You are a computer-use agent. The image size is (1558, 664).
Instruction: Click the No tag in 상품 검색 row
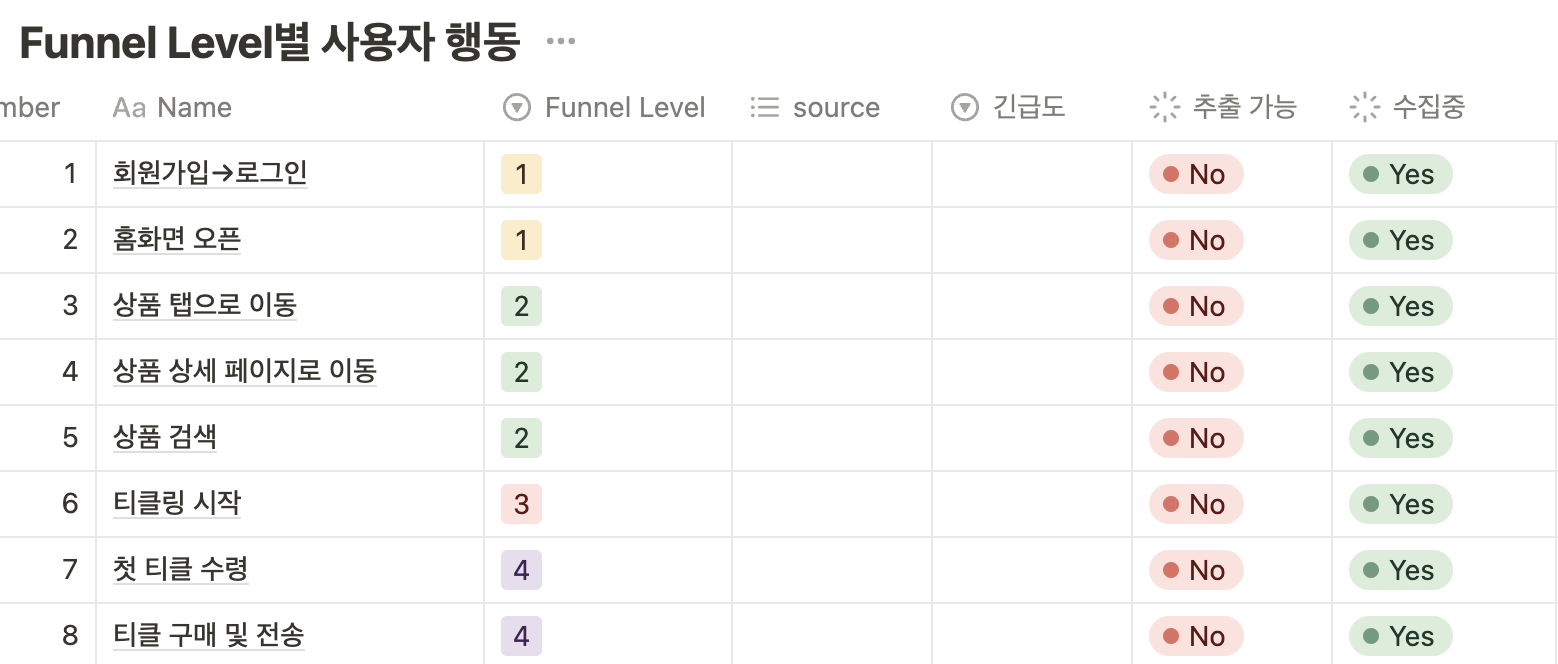click(1195, 438)
